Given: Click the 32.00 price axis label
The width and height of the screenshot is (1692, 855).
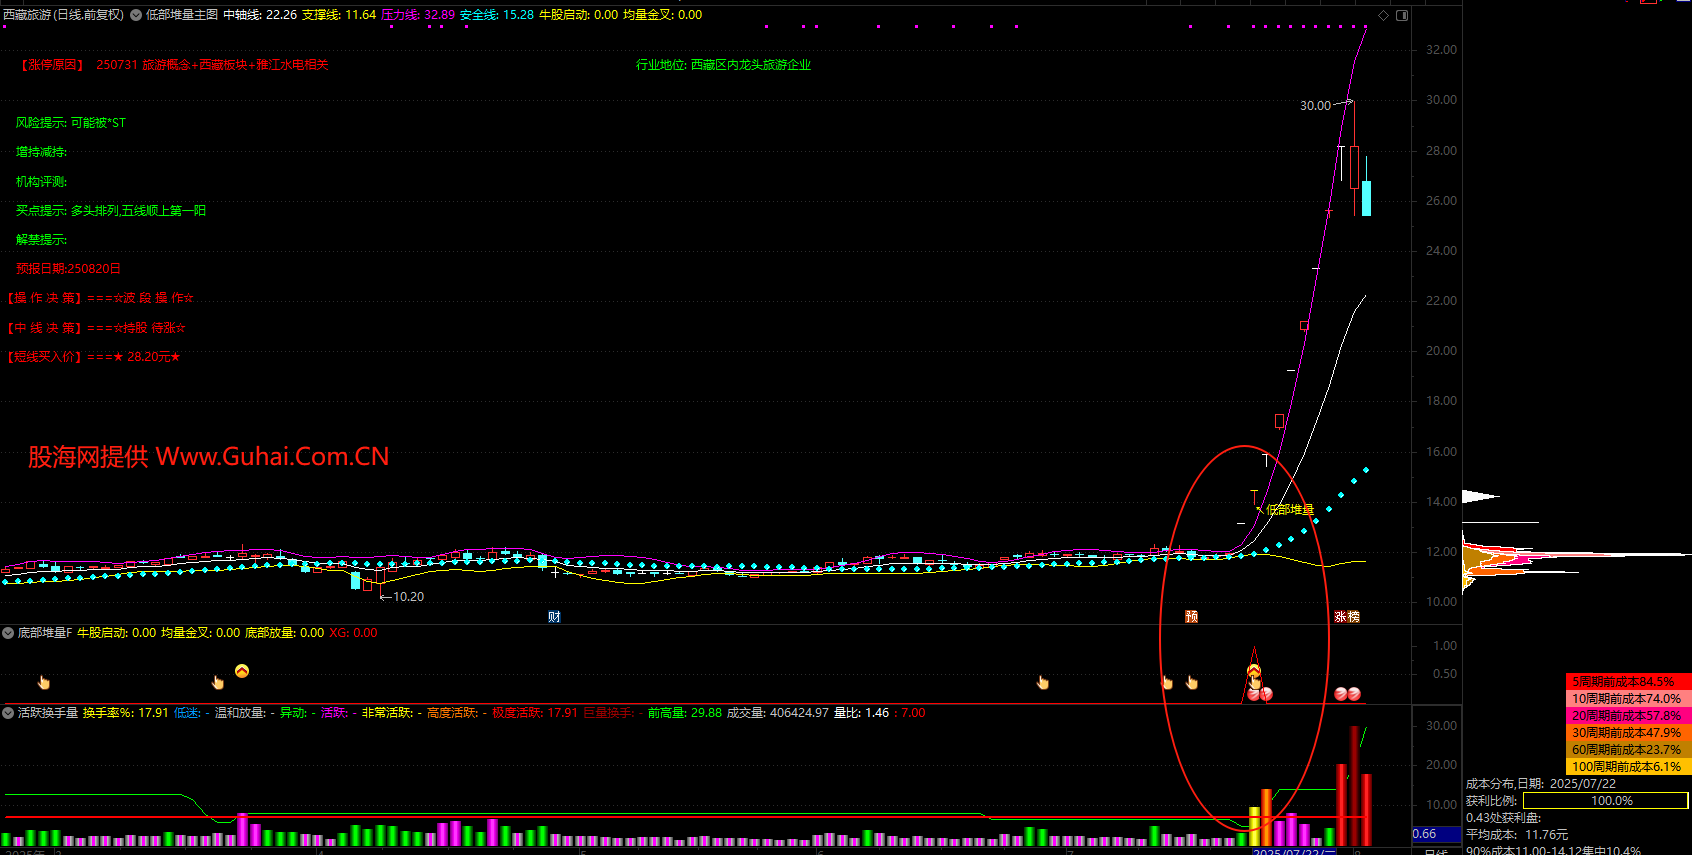Looking at the screenshot, I should click(x=1441, y=50).
